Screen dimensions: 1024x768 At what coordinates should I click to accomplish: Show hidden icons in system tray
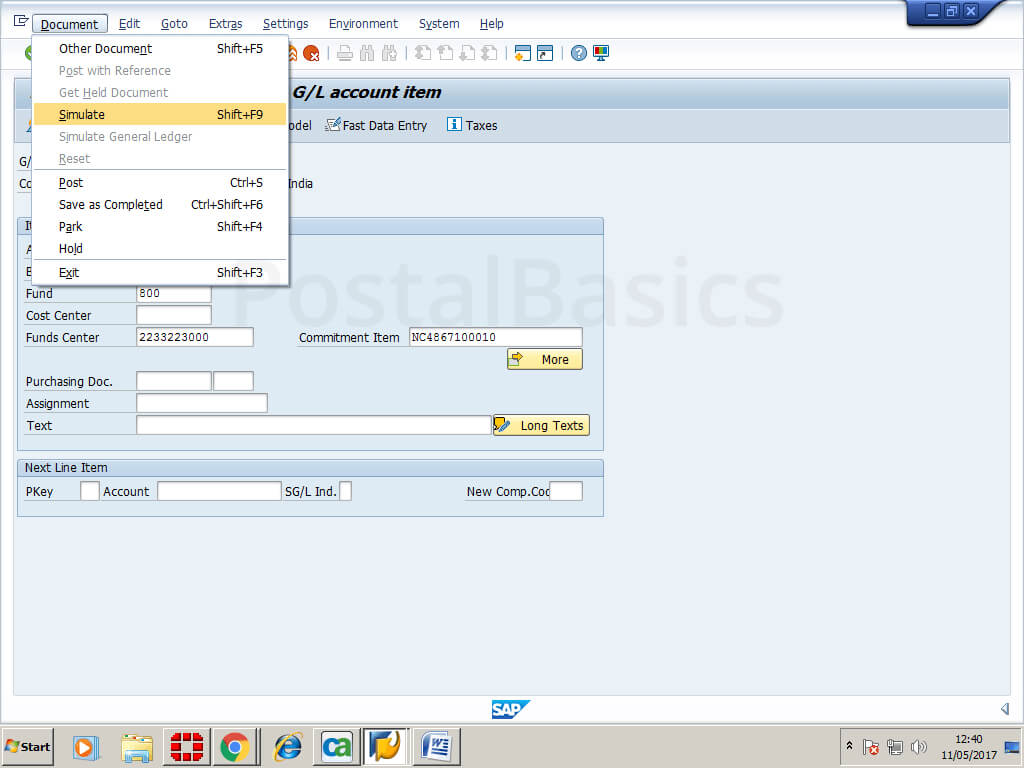(850, 746)
